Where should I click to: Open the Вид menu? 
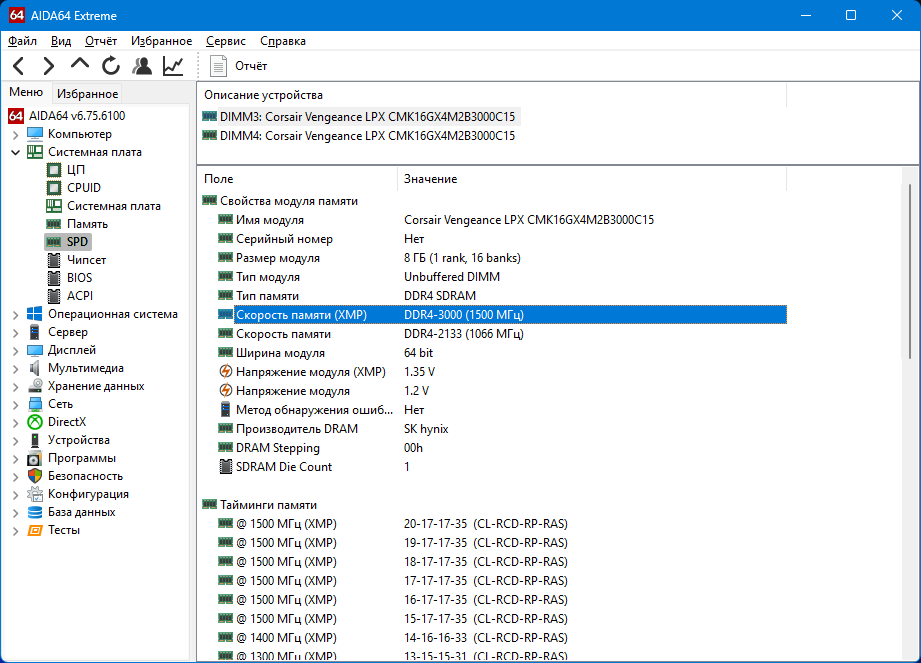pyautogui.click(x=60, y=41)
